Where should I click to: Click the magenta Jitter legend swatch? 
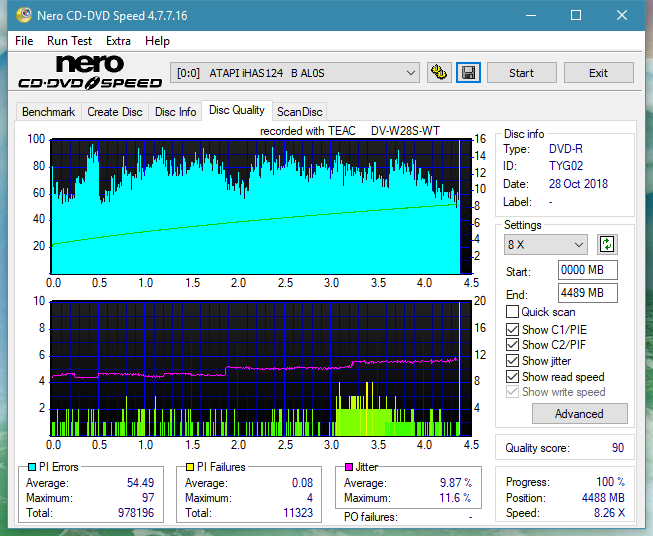pyautogui.click(x=349, y=467)
